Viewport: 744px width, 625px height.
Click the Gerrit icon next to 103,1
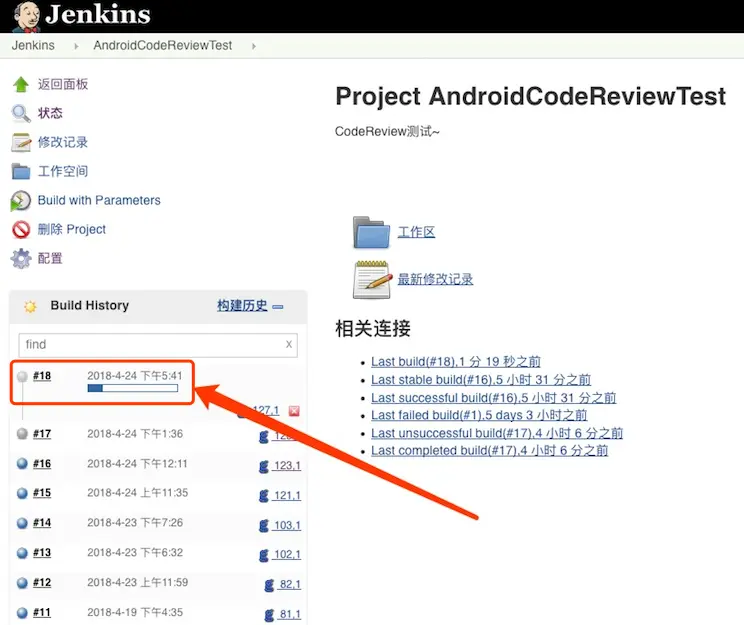(x=264, y=526)
